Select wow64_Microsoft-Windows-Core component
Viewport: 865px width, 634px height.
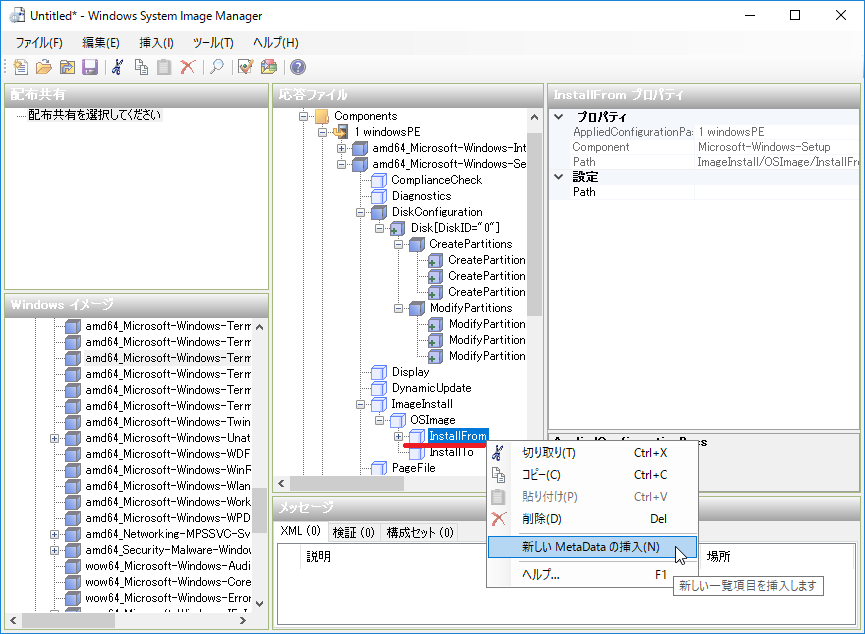pos(168,582)
